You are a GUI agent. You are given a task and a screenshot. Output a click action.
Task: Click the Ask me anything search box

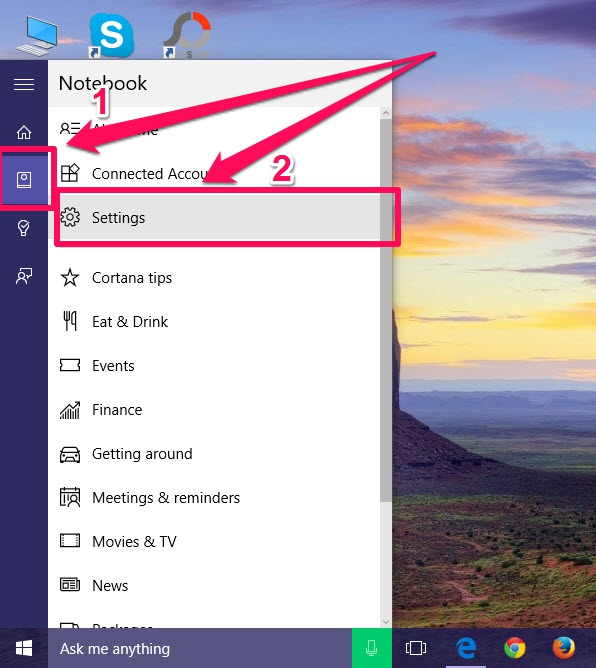click(200, 648)
